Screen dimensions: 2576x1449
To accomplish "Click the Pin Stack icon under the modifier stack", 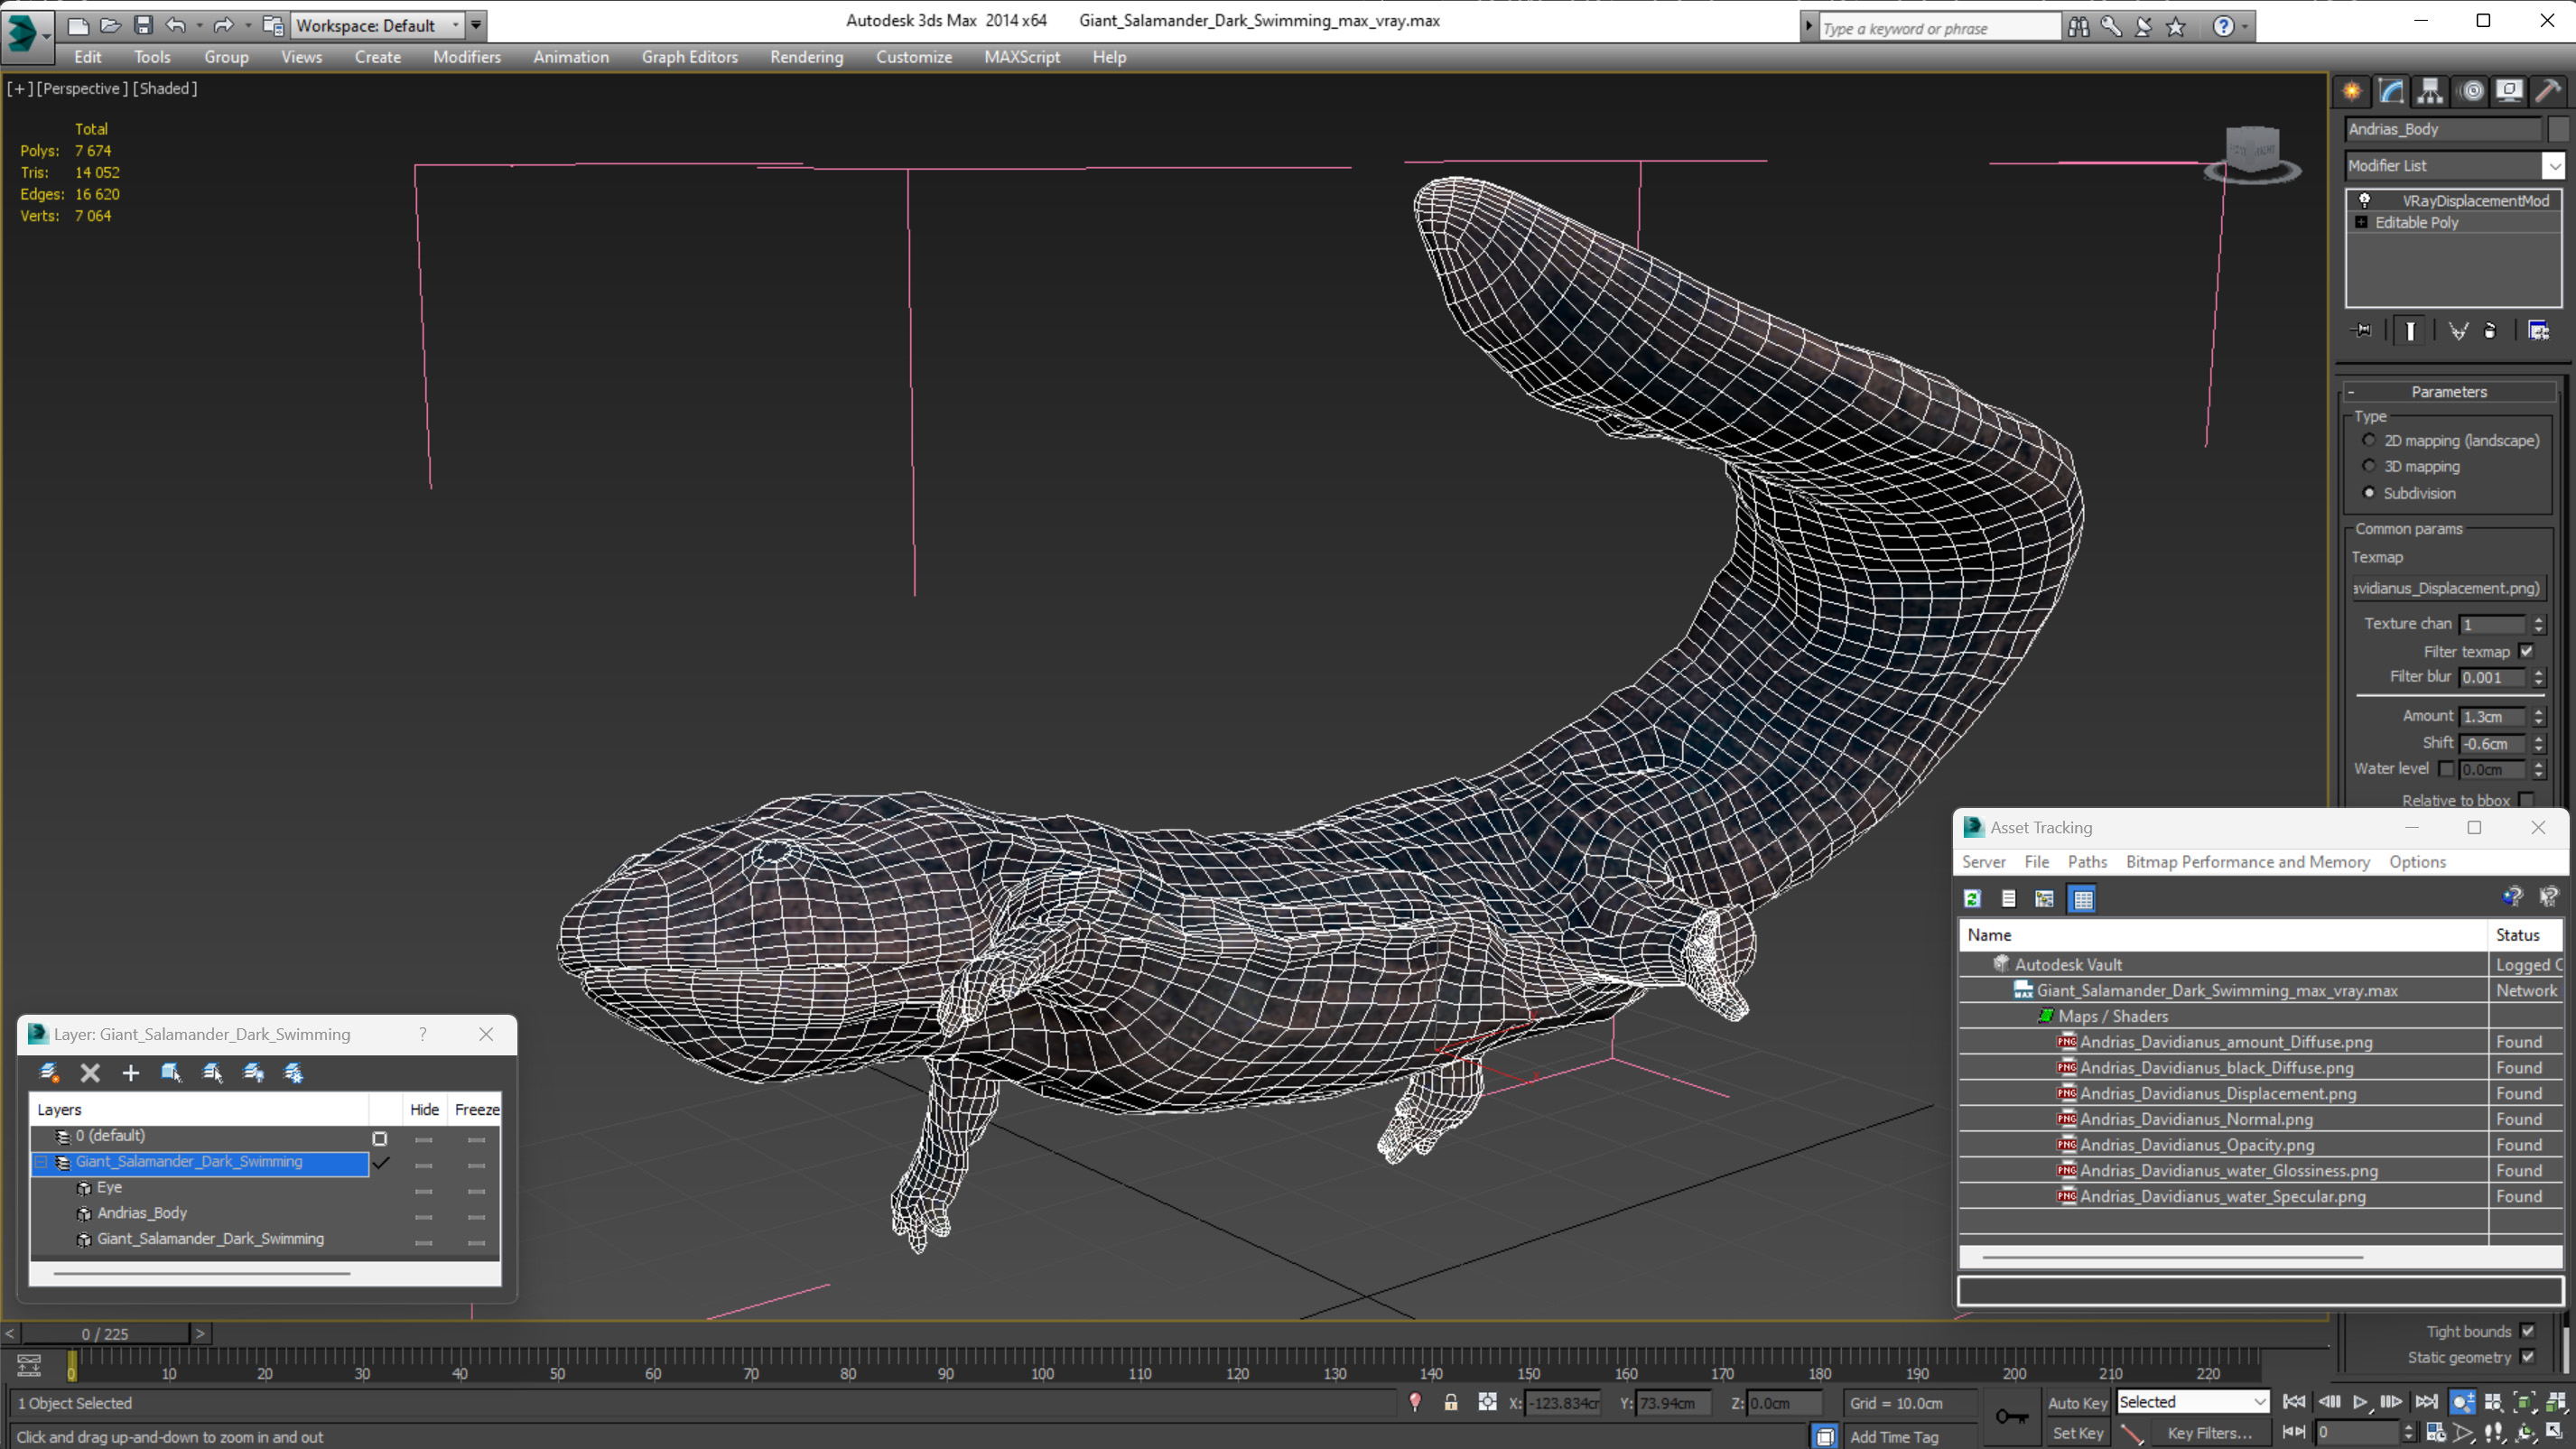I will (2362, 330).
